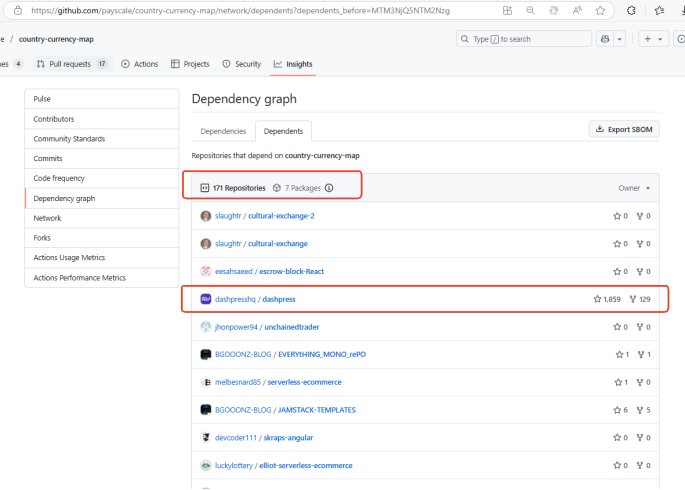Click the melbesnard85 avatar image
The image size is (685, 490).
pos(206,382)
